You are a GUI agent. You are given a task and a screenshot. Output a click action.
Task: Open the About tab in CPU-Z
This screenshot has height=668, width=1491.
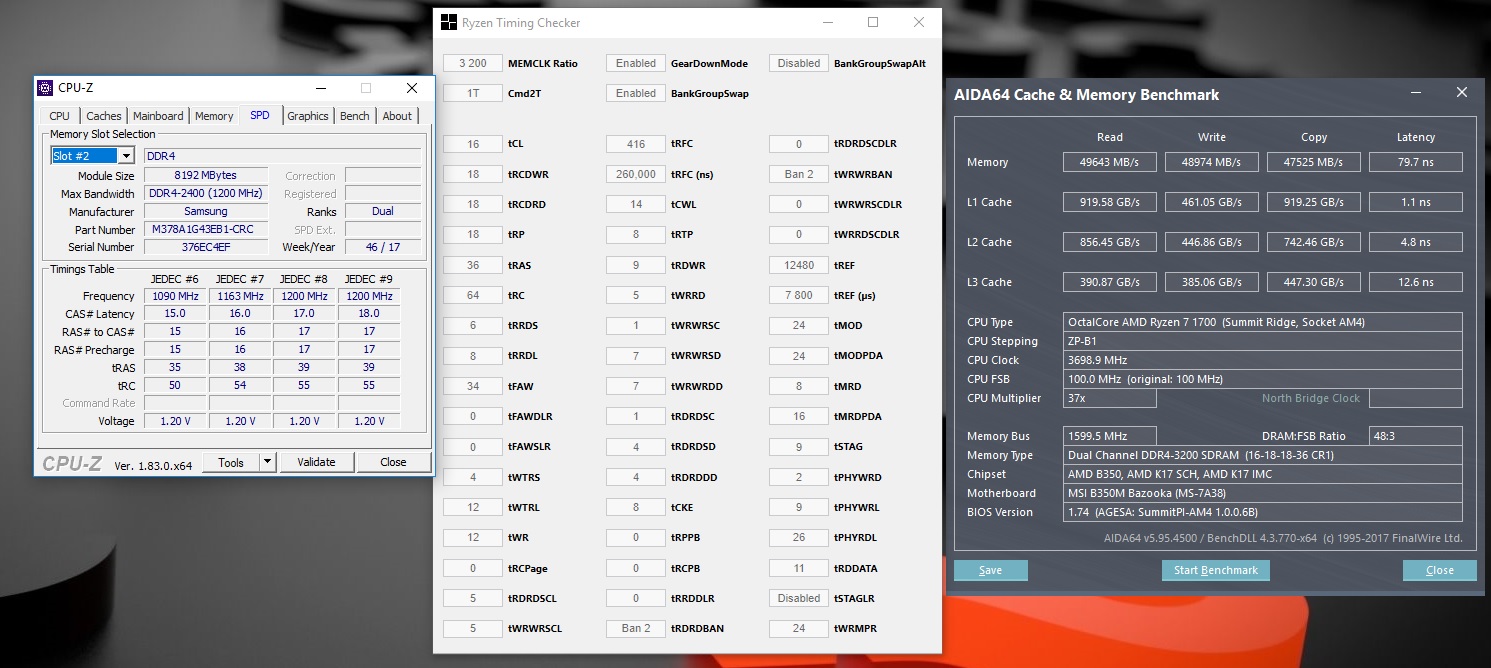click(397, 116)
